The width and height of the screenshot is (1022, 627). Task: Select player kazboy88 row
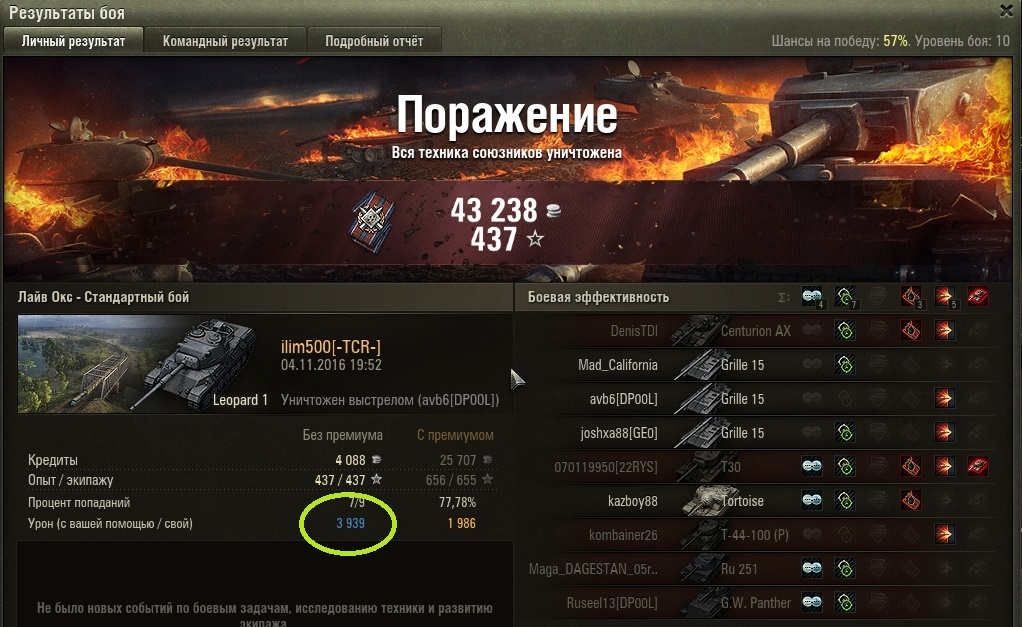coord(755,501)
